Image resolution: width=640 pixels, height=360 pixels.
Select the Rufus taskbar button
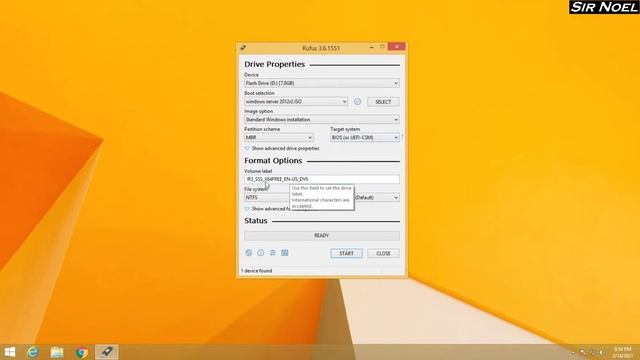107,352
